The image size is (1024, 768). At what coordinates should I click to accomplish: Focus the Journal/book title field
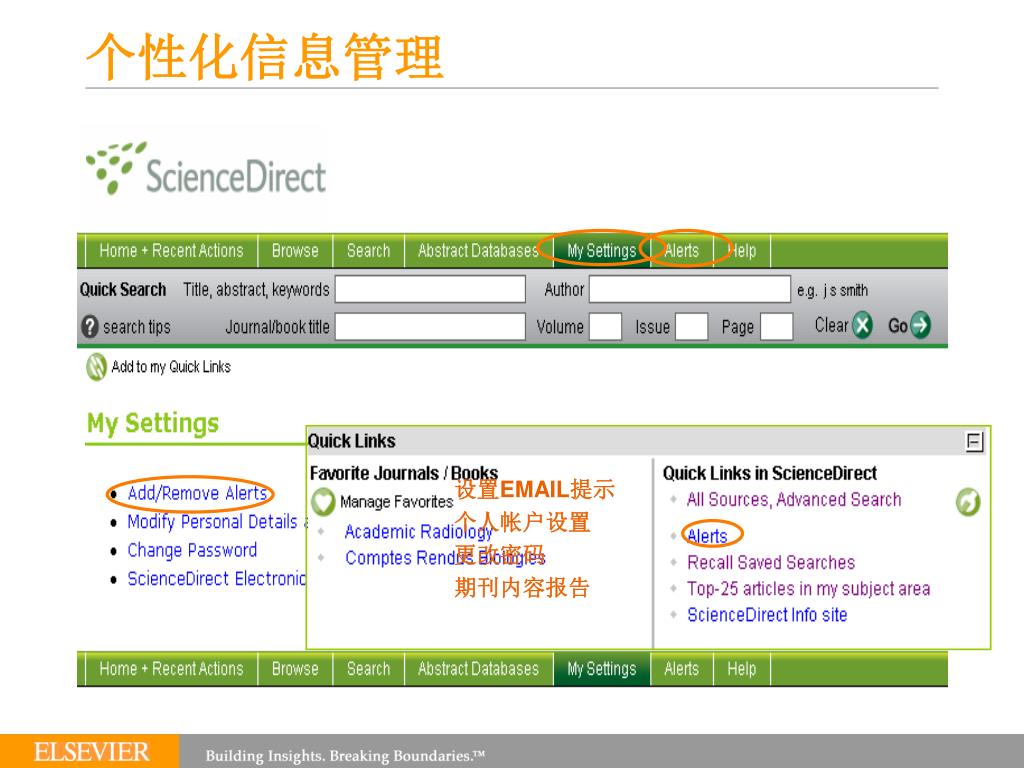coord(430,327)
